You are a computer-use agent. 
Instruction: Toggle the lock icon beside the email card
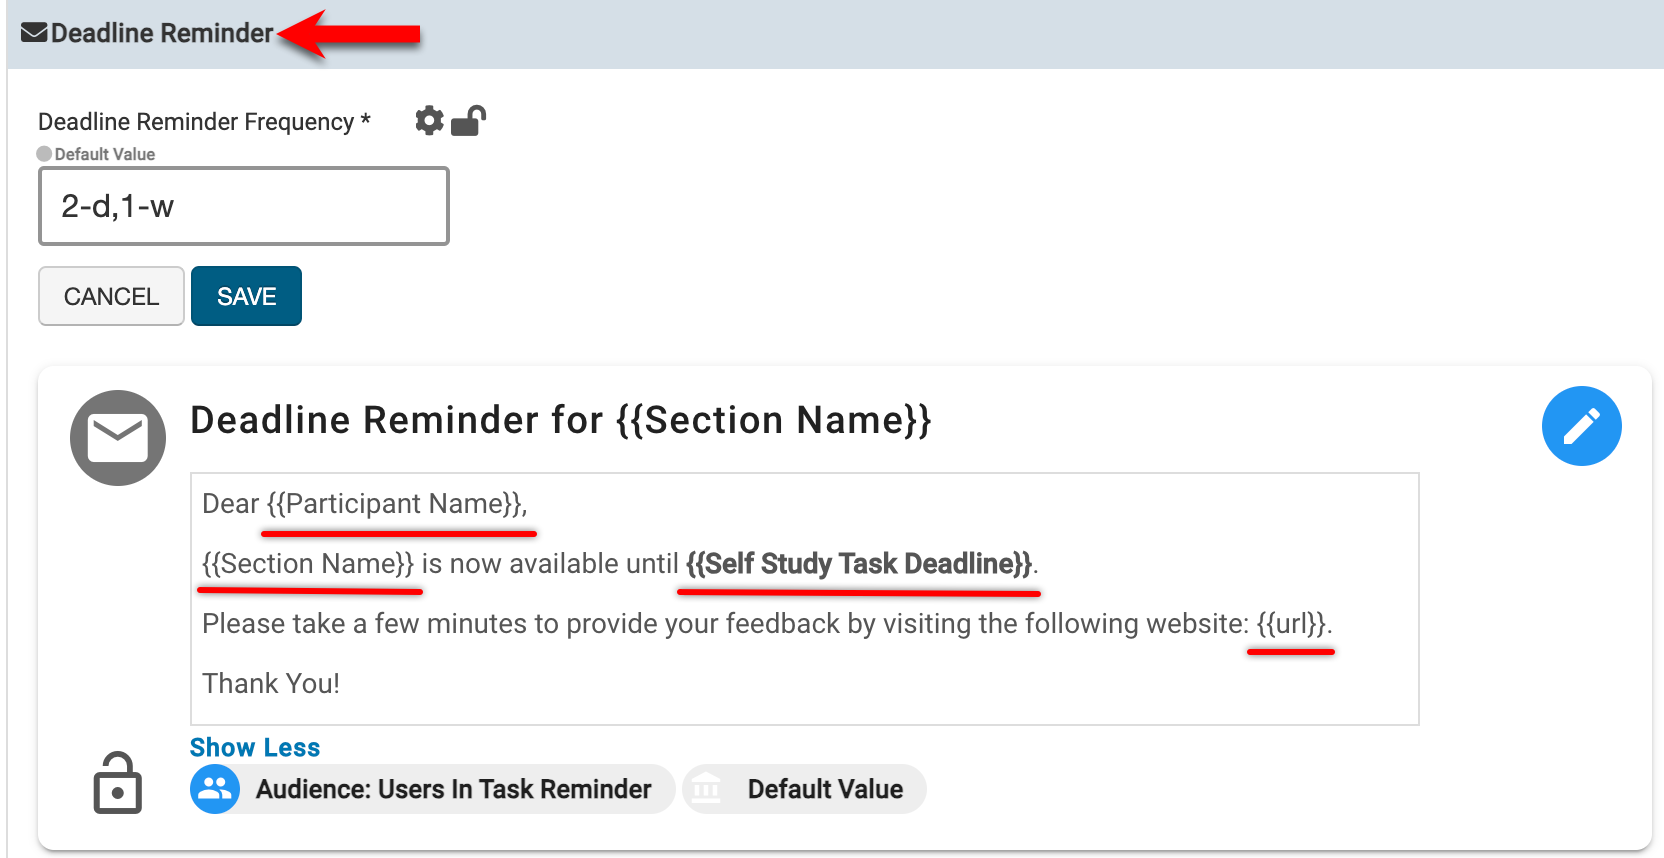118,783
